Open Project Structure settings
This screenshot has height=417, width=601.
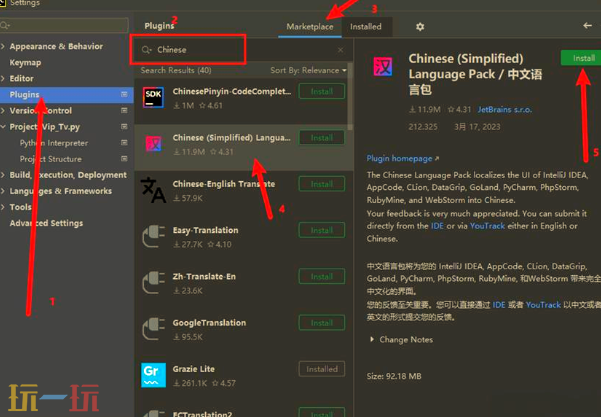[51, 159]
